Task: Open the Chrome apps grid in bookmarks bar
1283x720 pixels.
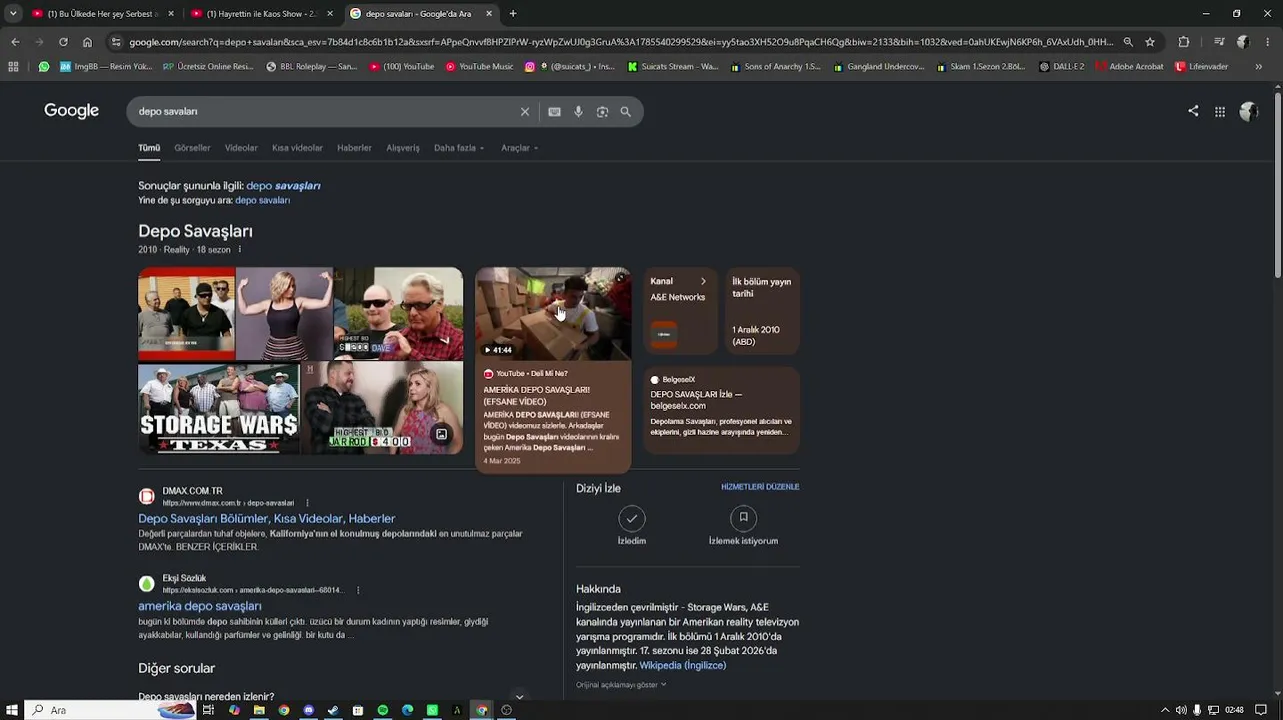Action: pyautogui.click(x=13, y=67)
